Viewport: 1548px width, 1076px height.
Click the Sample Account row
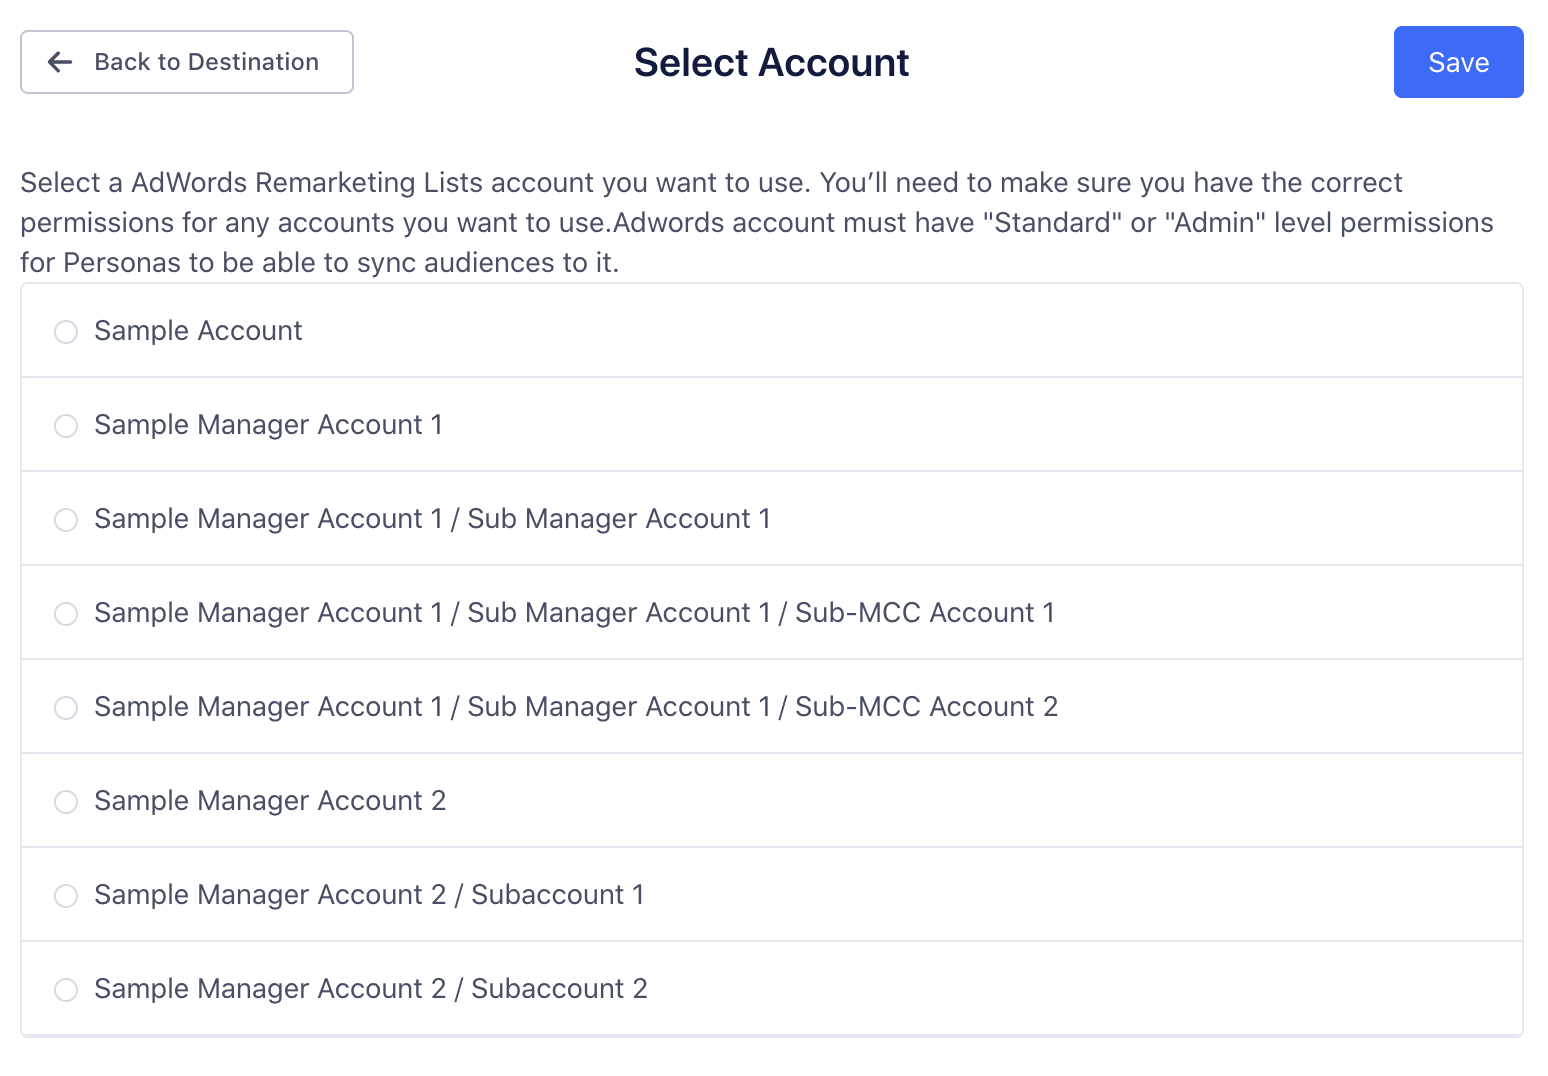tap(600, 331)
